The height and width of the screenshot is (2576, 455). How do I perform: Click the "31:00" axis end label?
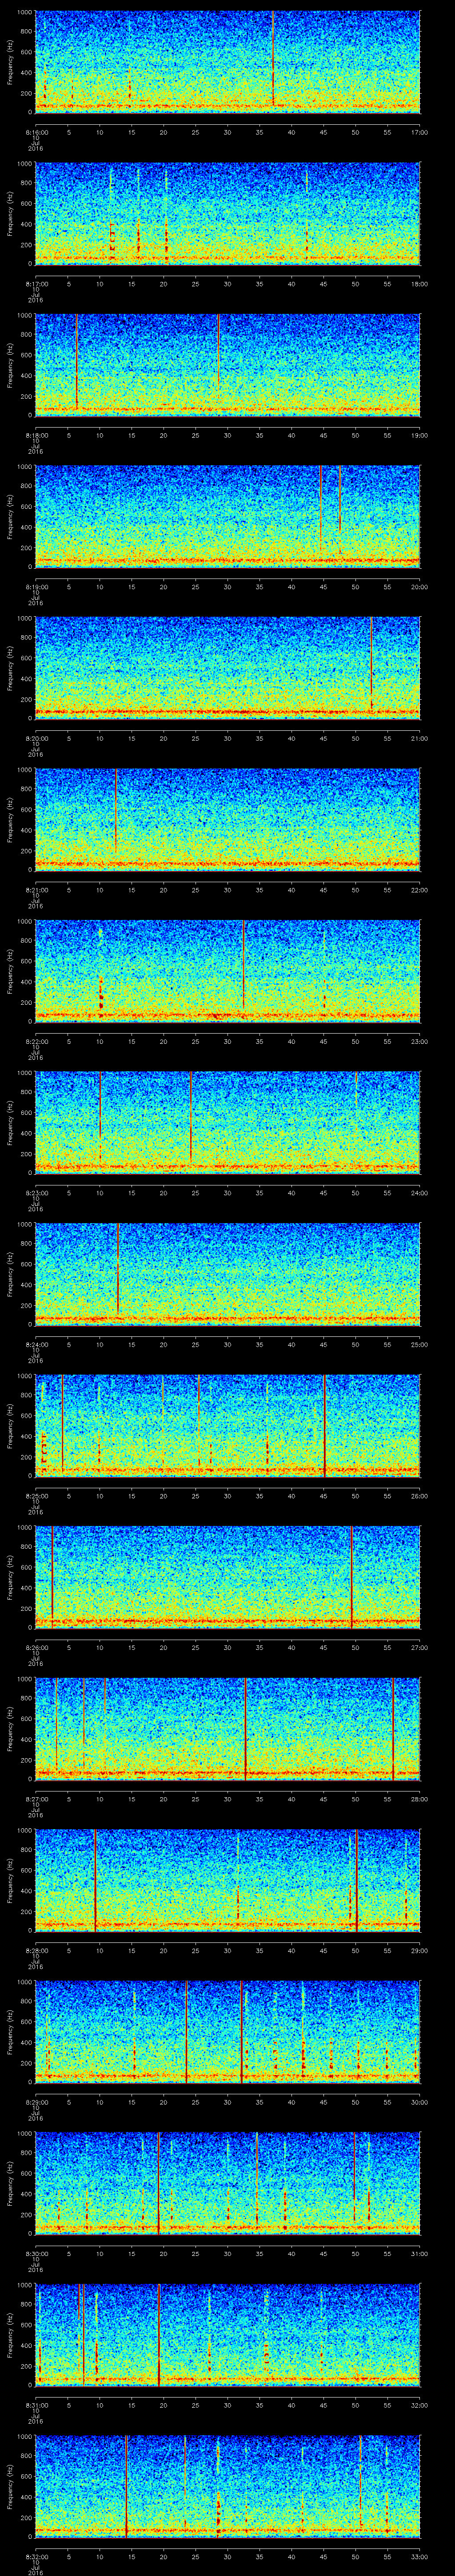[x=420, y=2255]
